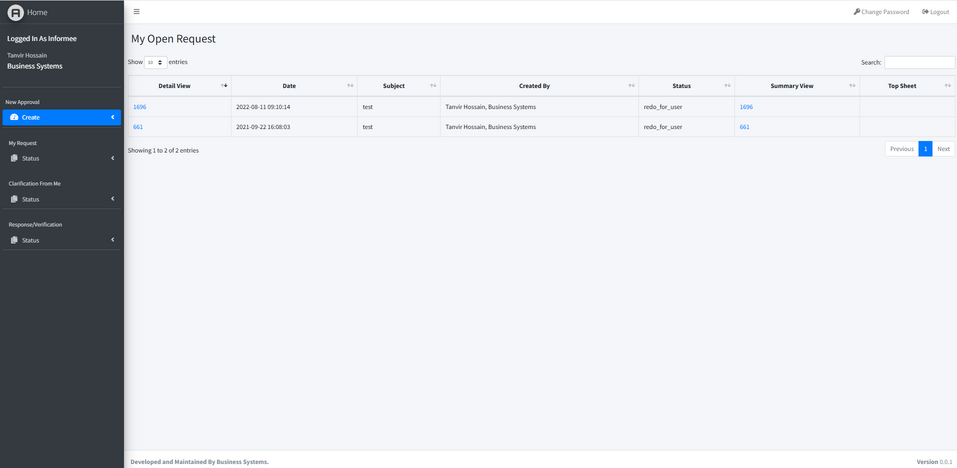957x468 pixels.
Task: Click the copy icon under Clarification From Me
Action: tap(14, 199)
